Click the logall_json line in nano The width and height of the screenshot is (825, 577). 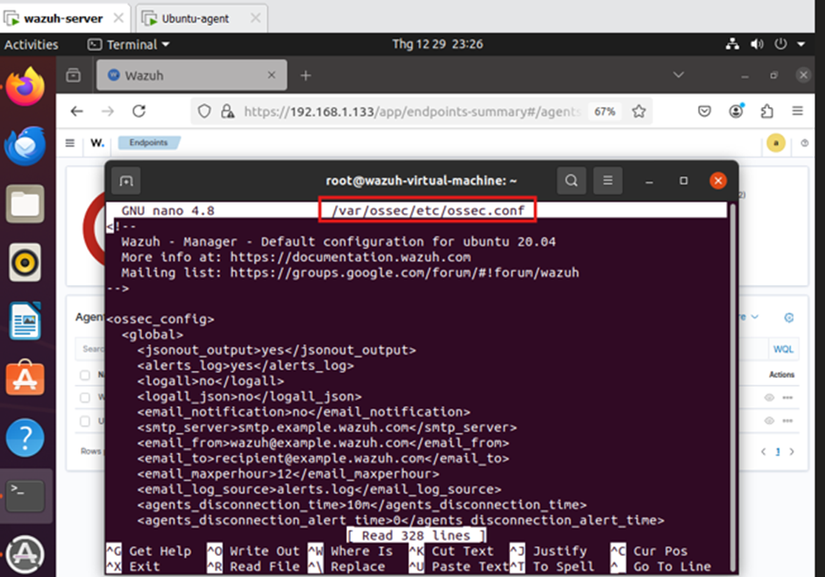pyautogui.click(x=249, y=397)
